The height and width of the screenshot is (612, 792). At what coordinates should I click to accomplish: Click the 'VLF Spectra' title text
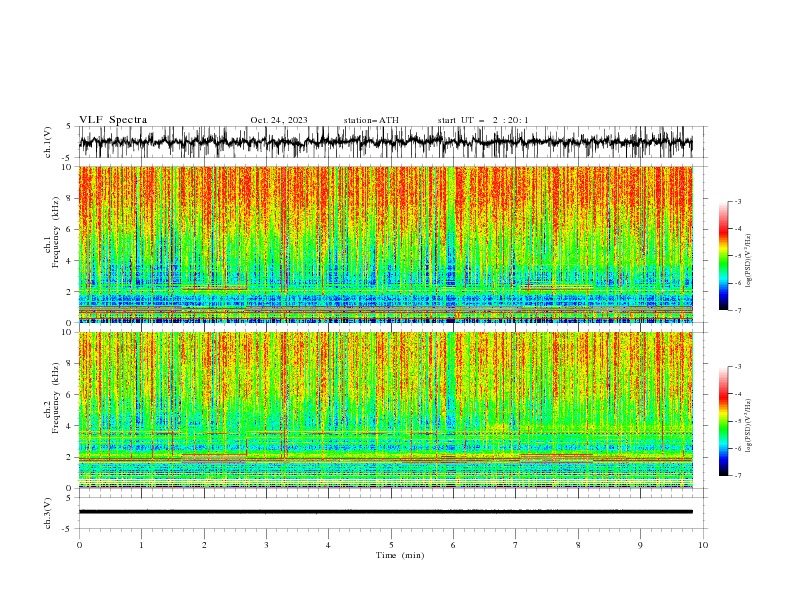click(x=113, y=120)
